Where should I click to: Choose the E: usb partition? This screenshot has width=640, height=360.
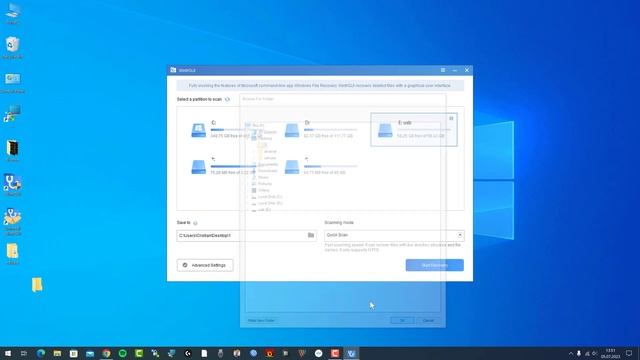[x=414, y=129]
